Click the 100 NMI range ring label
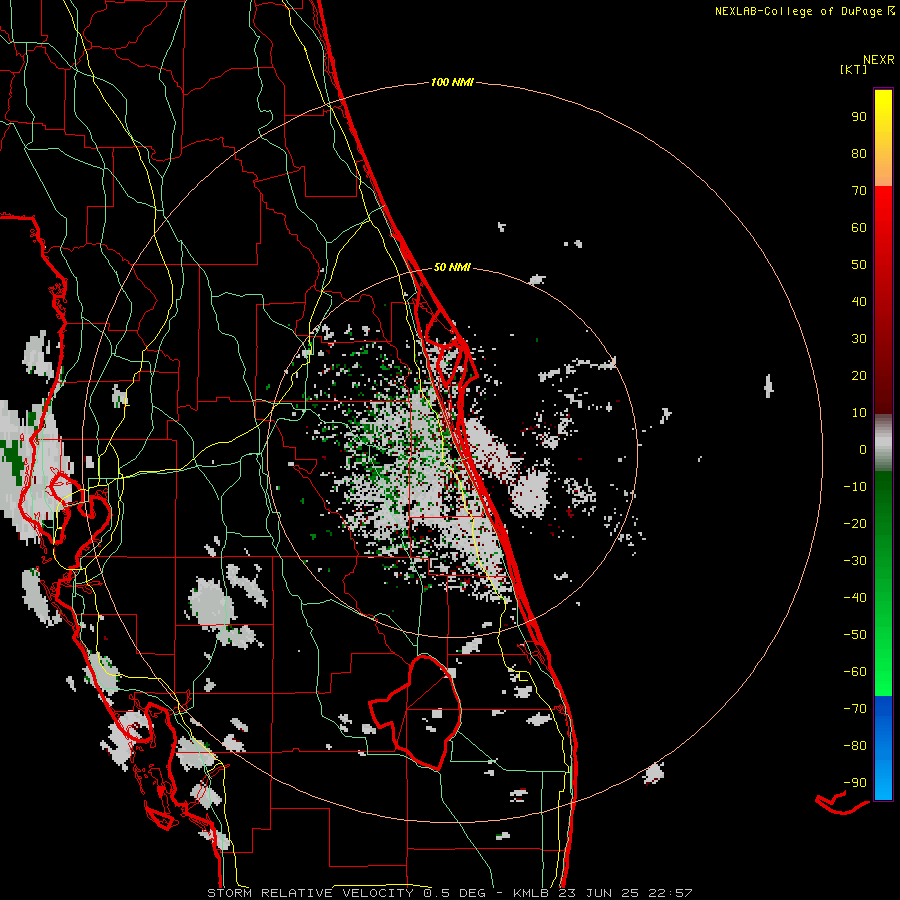 [452, 83]
